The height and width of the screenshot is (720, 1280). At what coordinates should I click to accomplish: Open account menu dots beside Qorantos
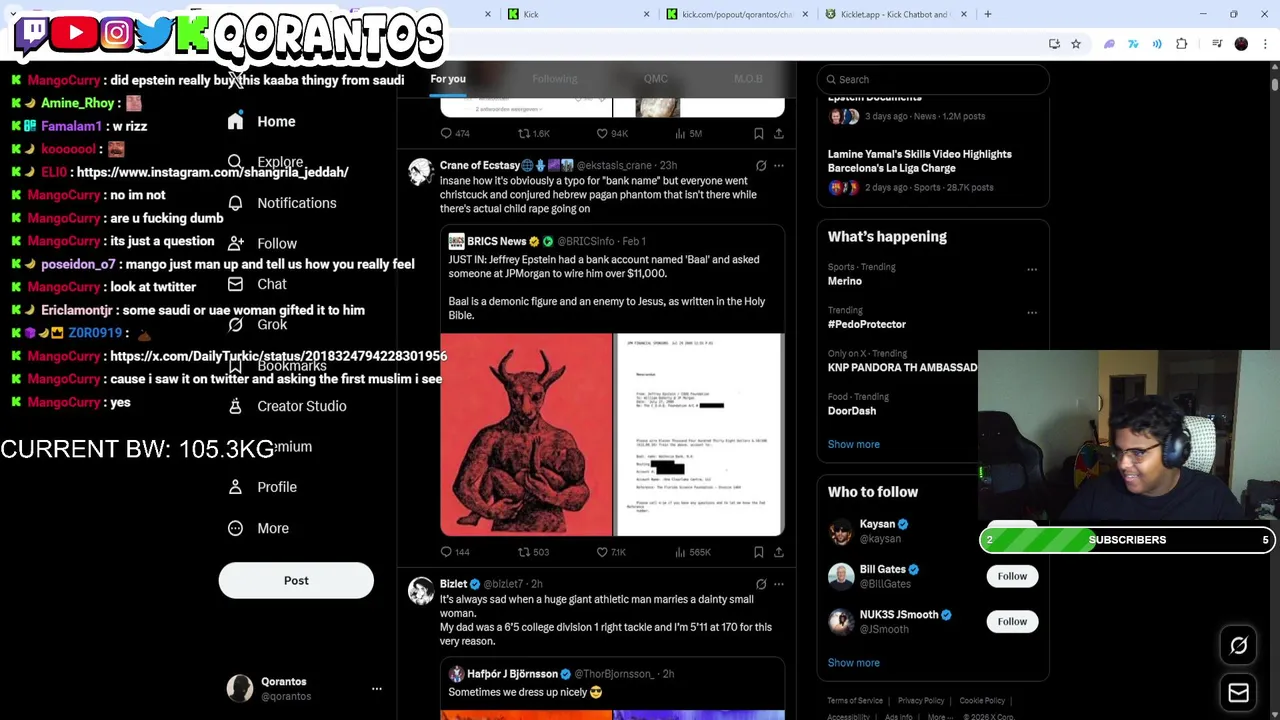coord(377,689)
